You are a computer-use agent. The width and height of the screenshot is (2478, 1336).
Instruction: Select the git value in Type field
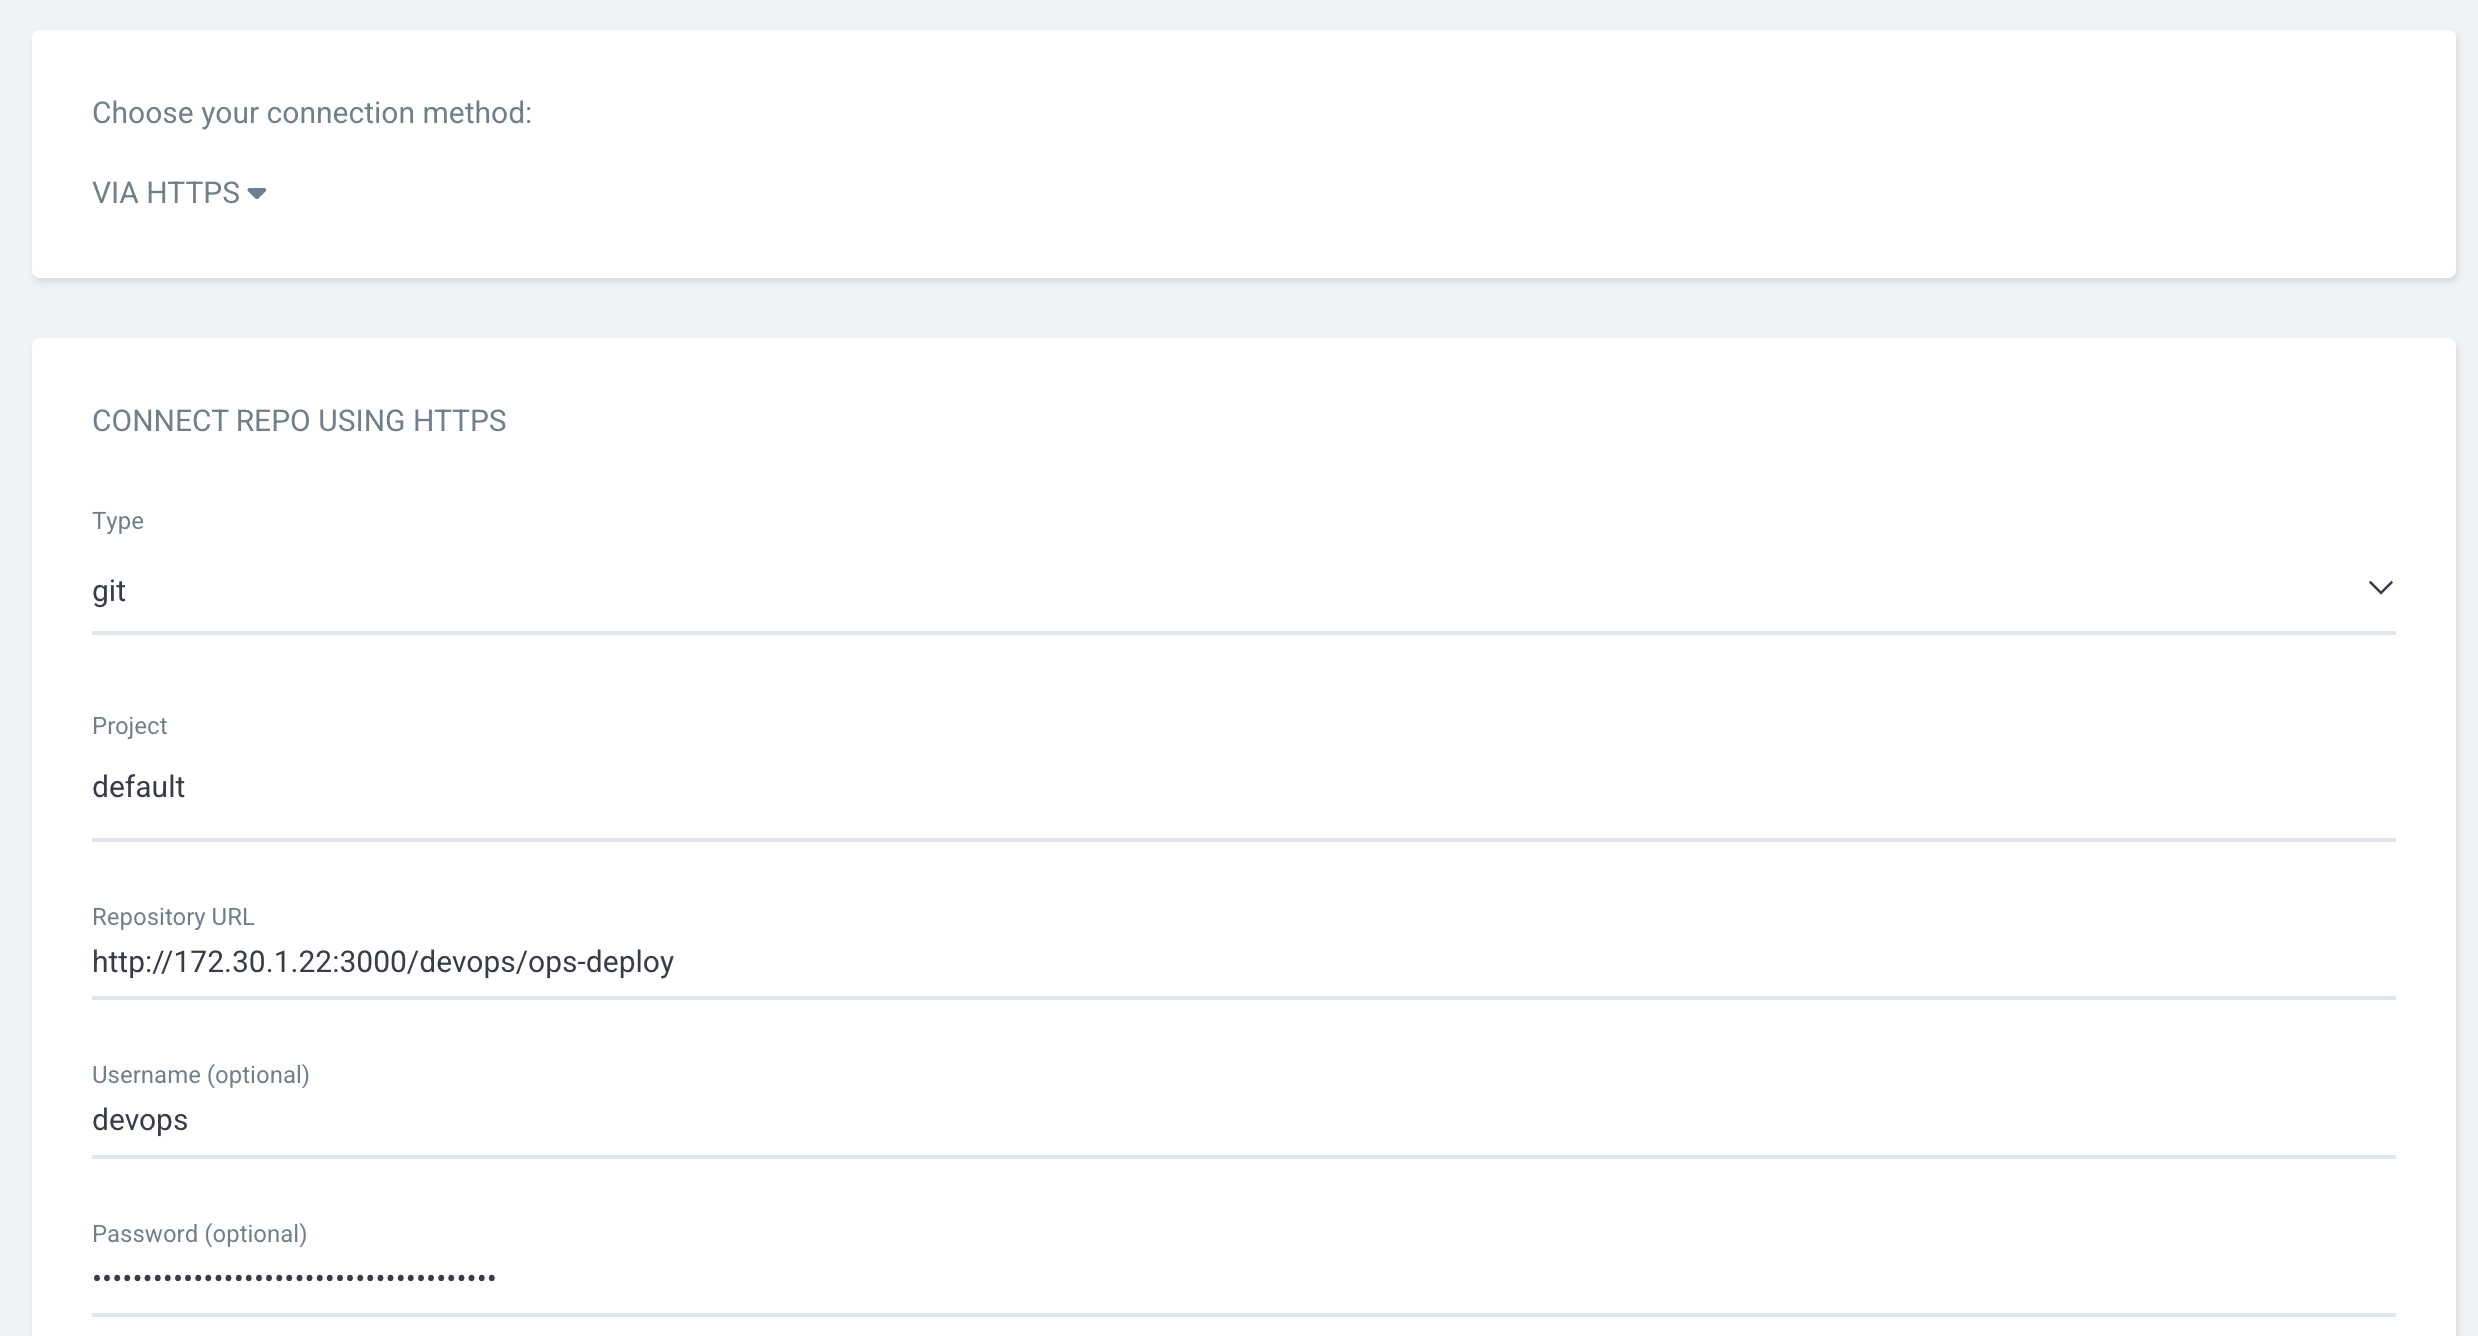(x=109, y=591)
